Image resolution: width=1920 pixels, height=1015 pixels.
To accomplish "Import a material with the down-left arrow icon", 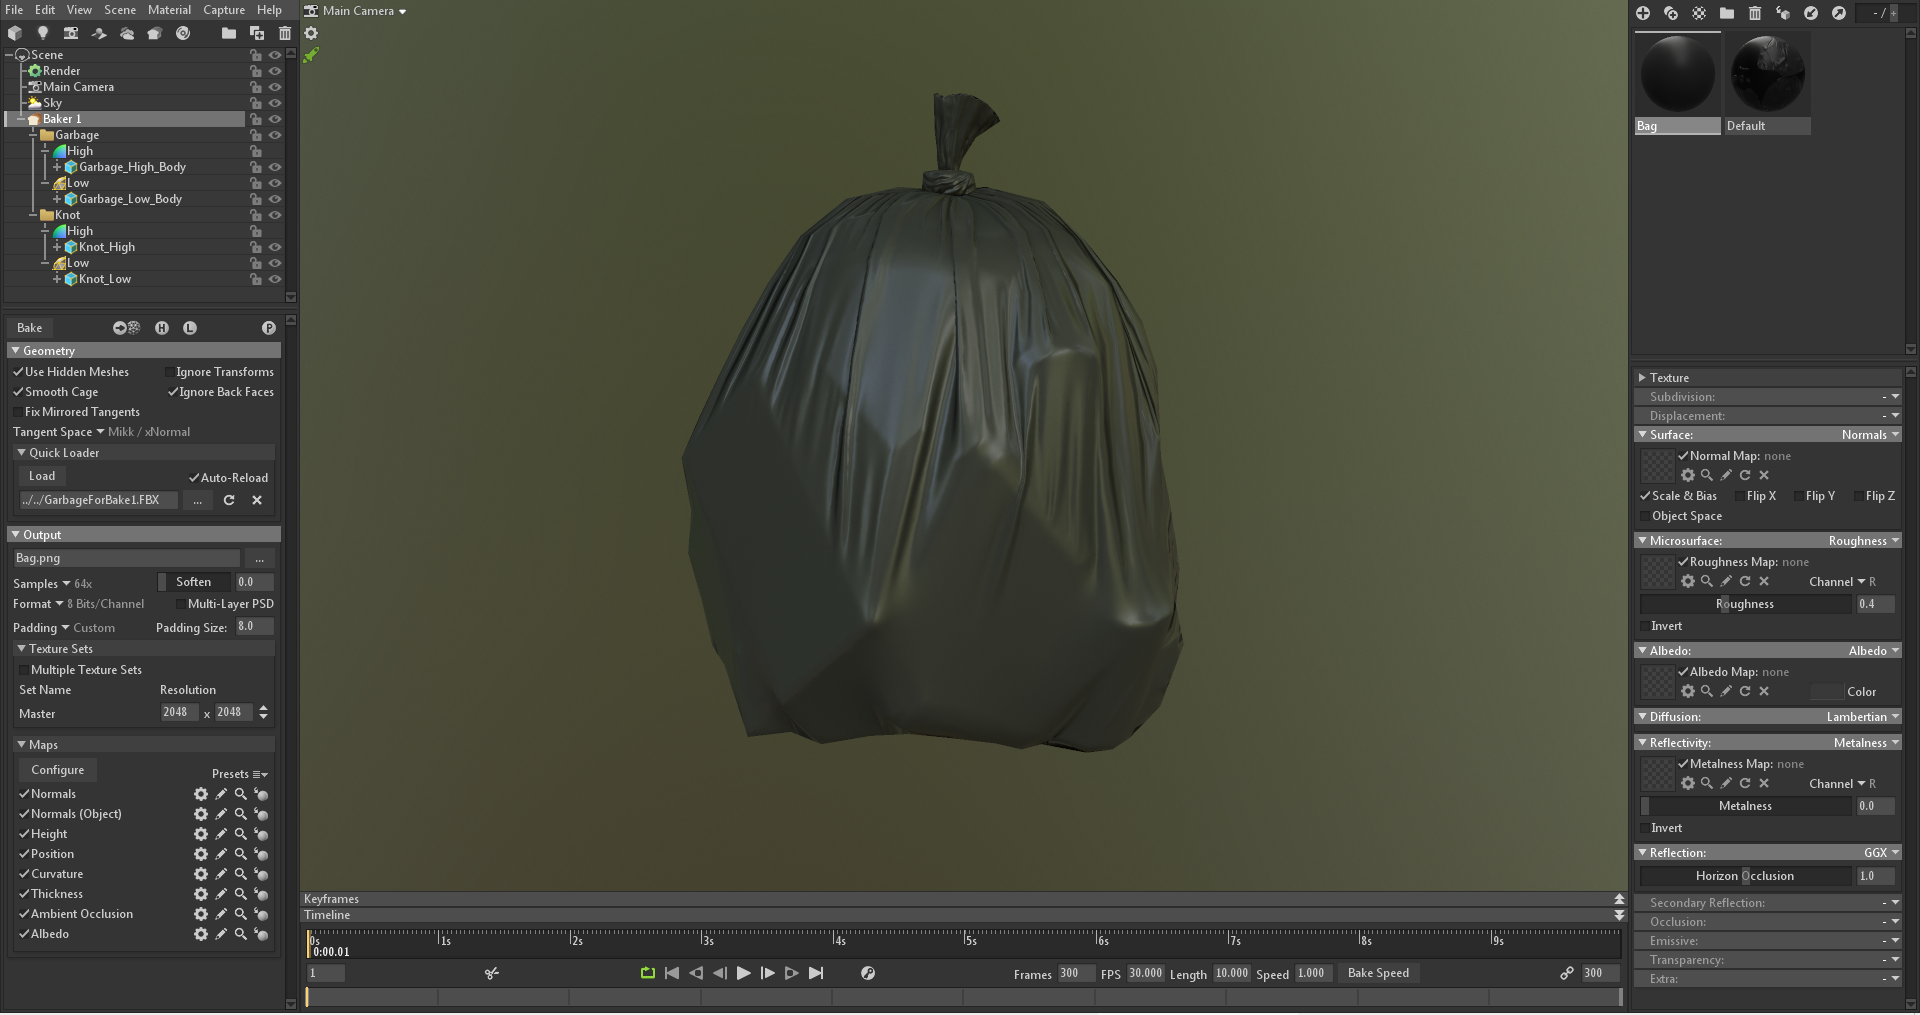I will click(1811, 13).
